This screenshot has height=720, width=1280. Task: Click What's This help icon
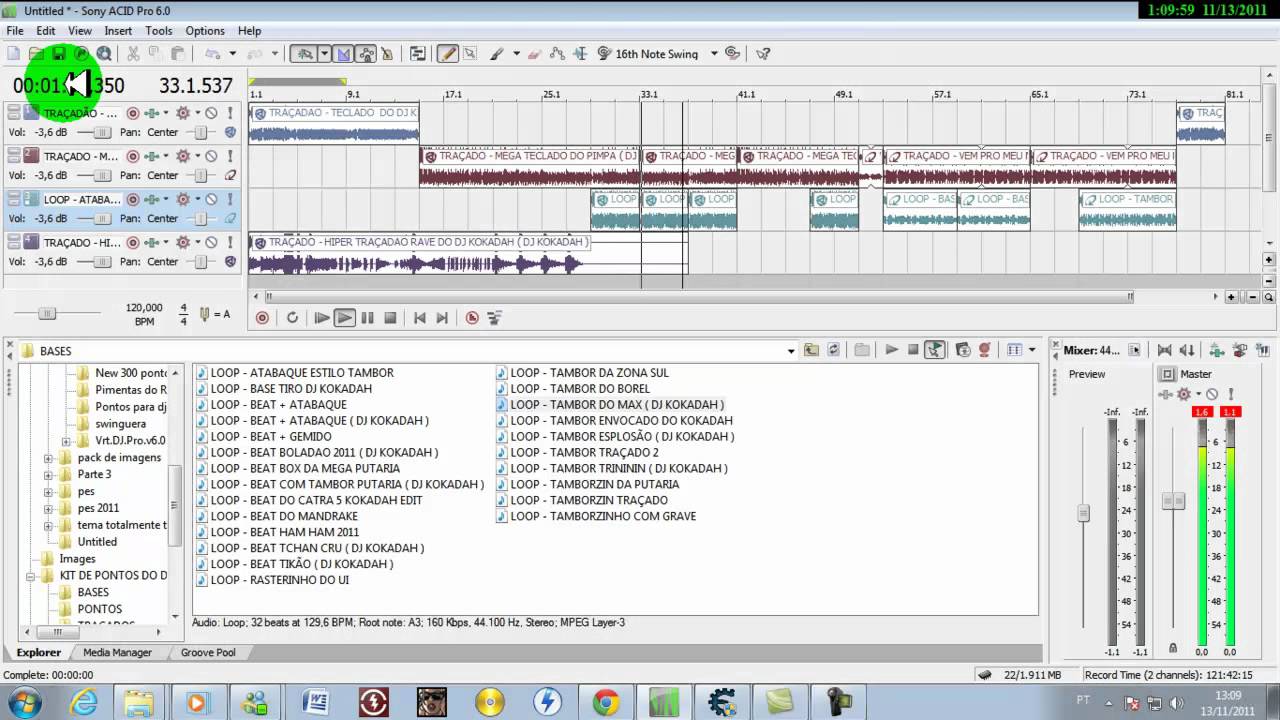pyautogui.click(x=764, y=54)
